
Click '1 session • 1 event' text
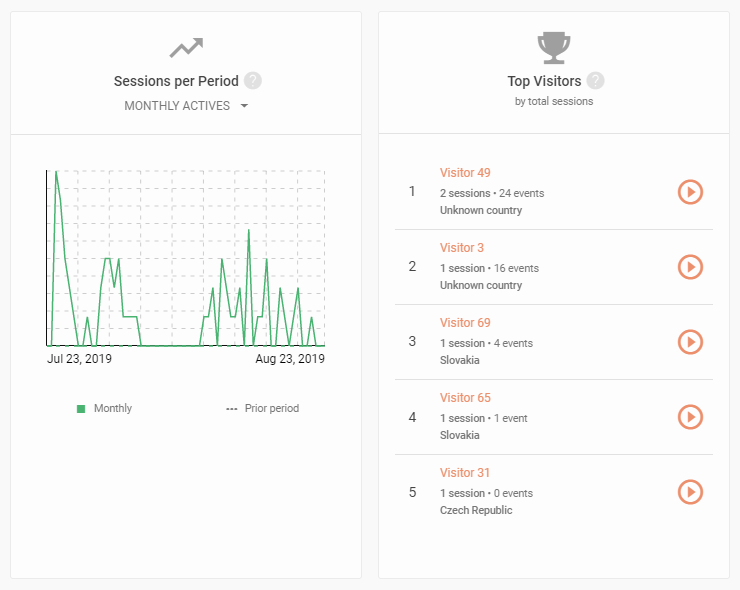pyautogui.click(x=483, y=418)
